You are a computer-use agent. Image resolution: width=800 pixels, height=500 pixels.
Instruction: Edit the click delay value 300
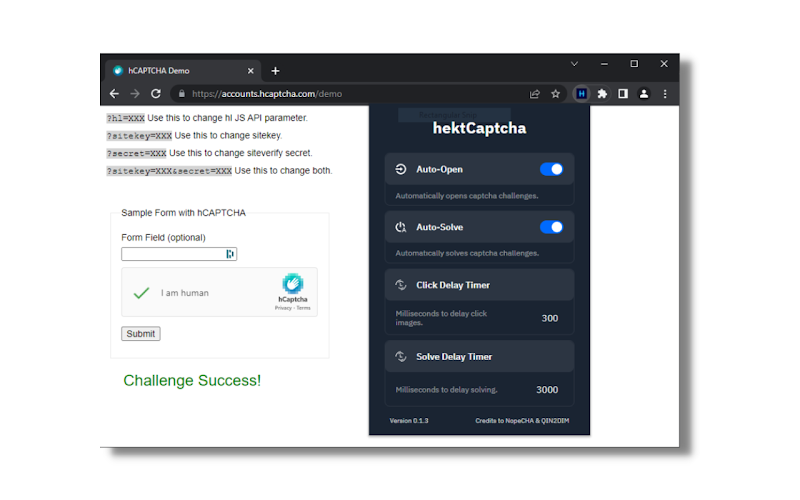549,318
